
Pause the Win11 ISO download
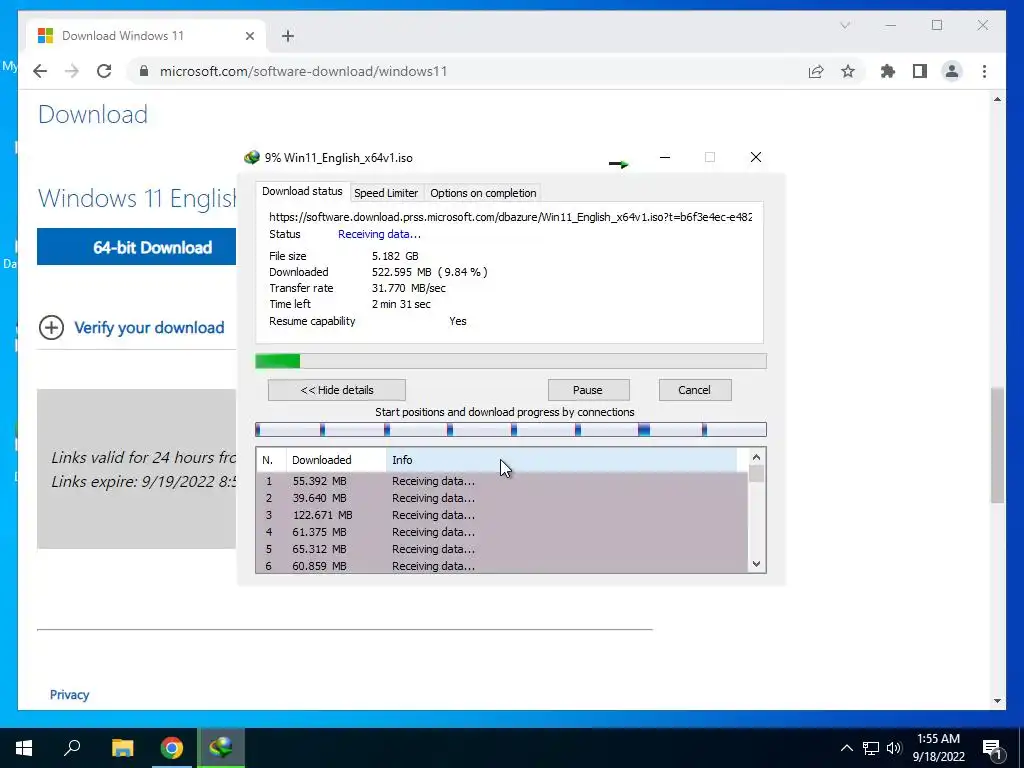point(588,390)
